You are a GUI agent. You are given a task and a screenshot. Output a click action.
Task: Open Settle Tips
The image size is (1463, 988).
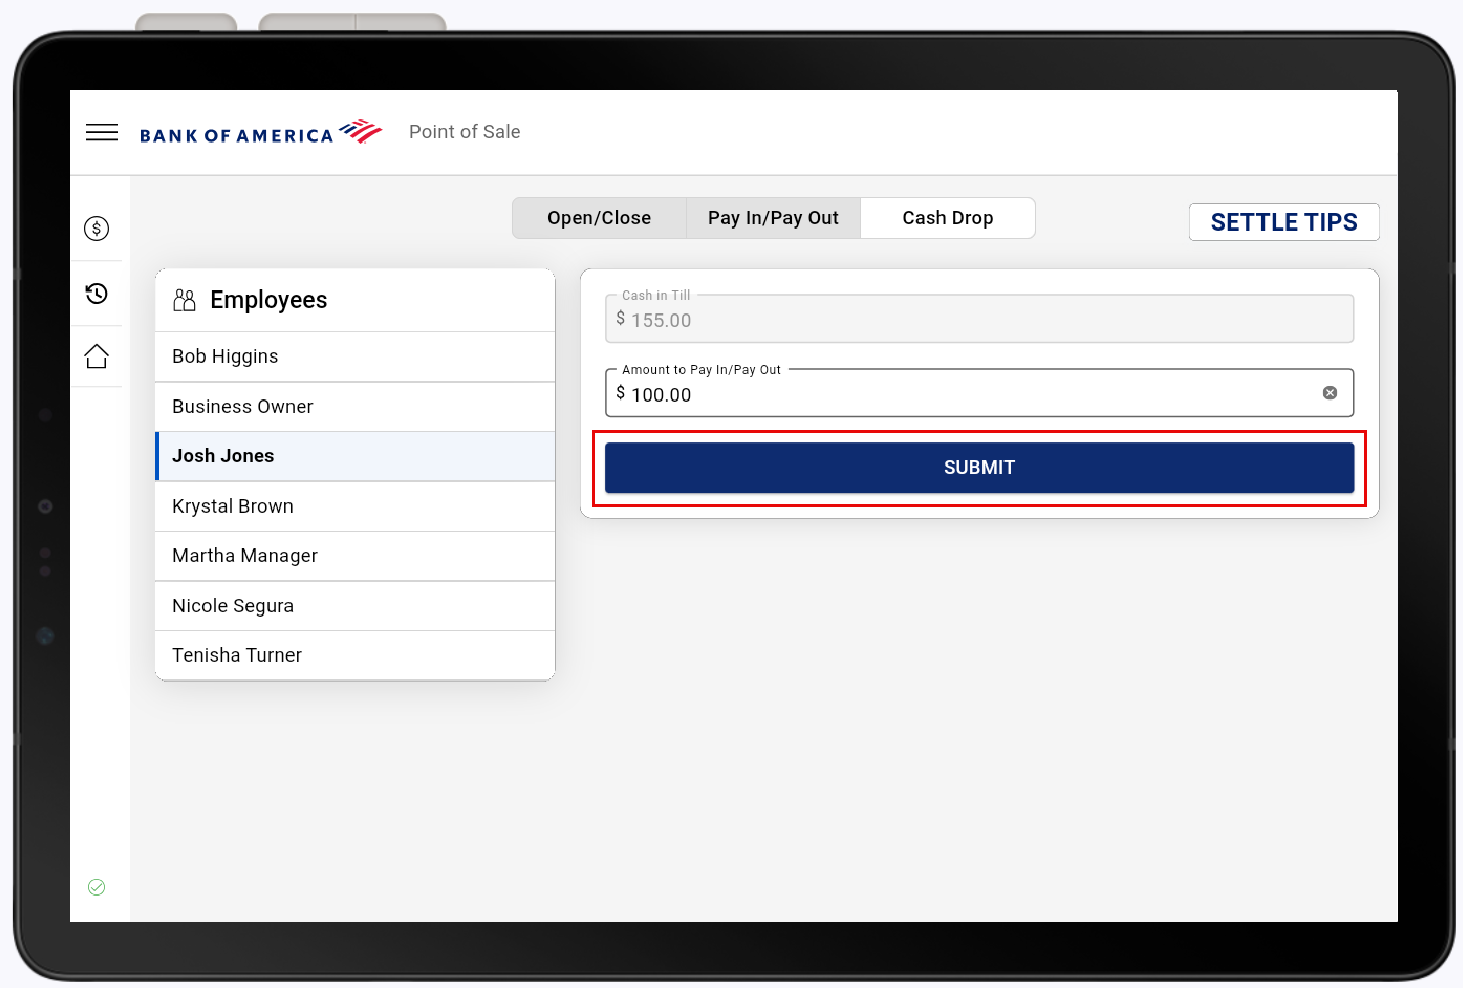[1284, 222]
